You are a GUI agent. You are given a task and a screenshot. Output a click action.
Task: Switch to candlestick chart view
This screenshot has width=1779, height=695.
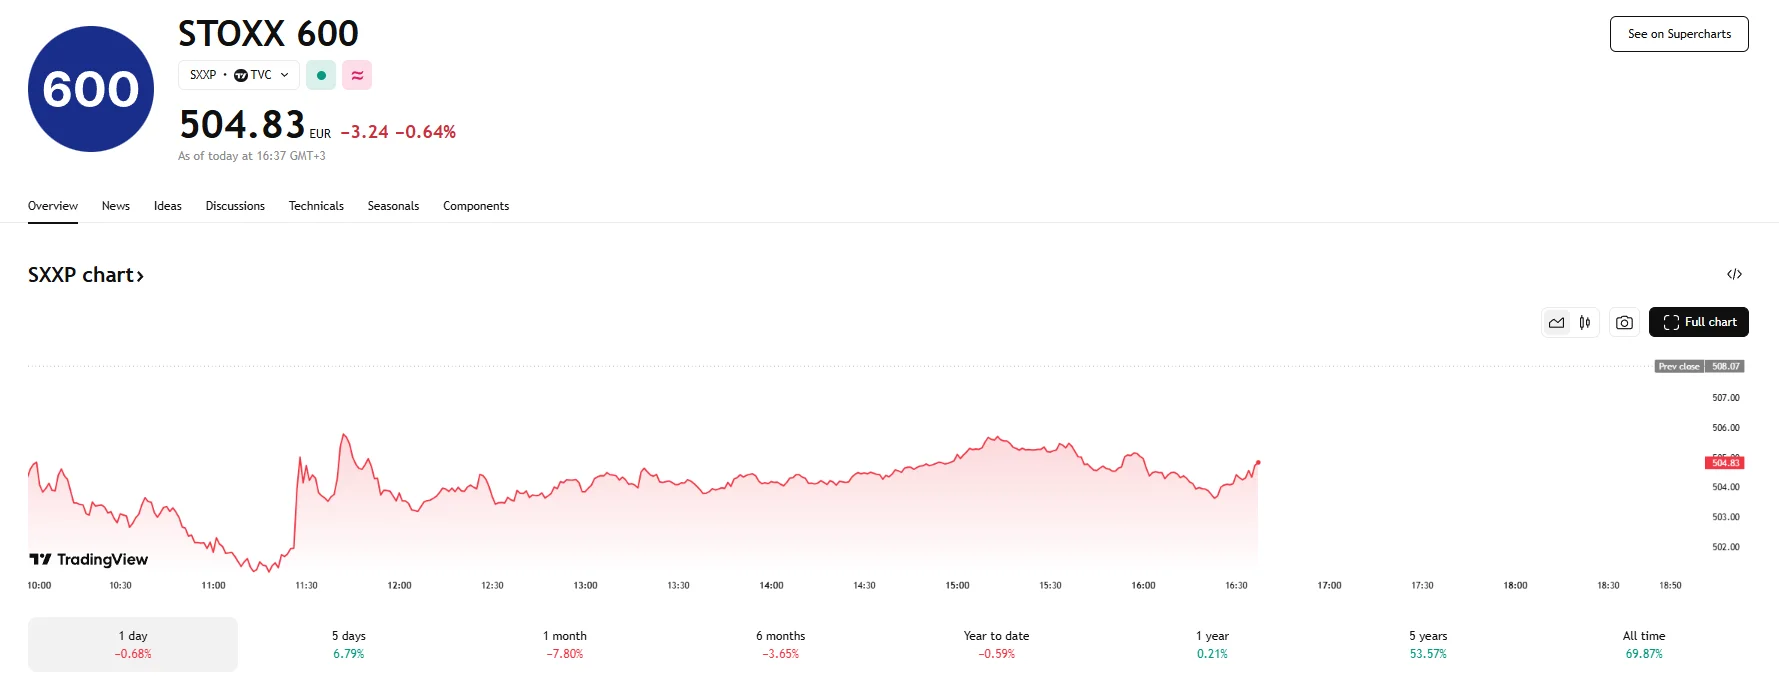click(x=1585, y=323)
